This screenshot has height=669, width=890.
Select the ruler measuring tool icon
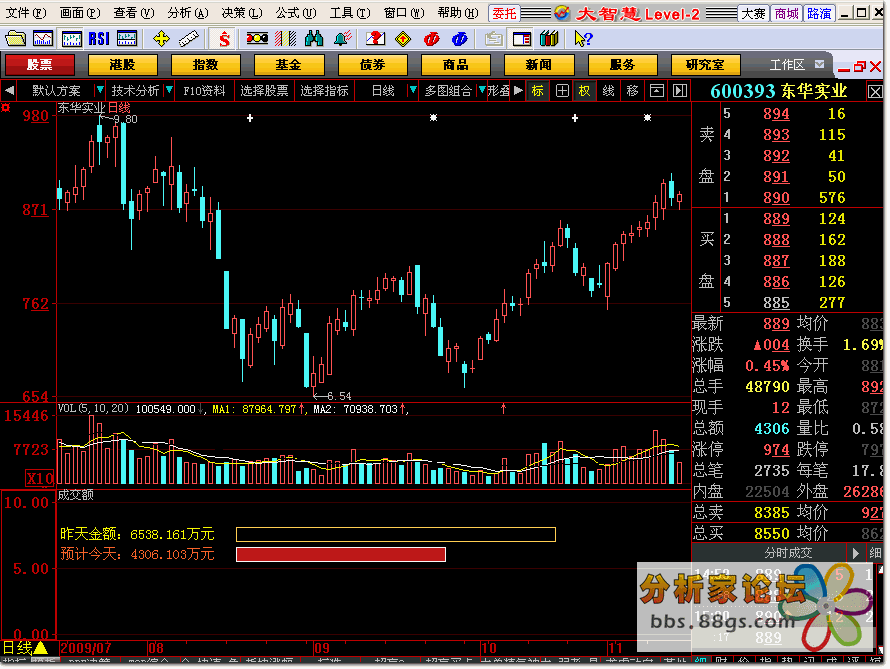click(188, 39)
